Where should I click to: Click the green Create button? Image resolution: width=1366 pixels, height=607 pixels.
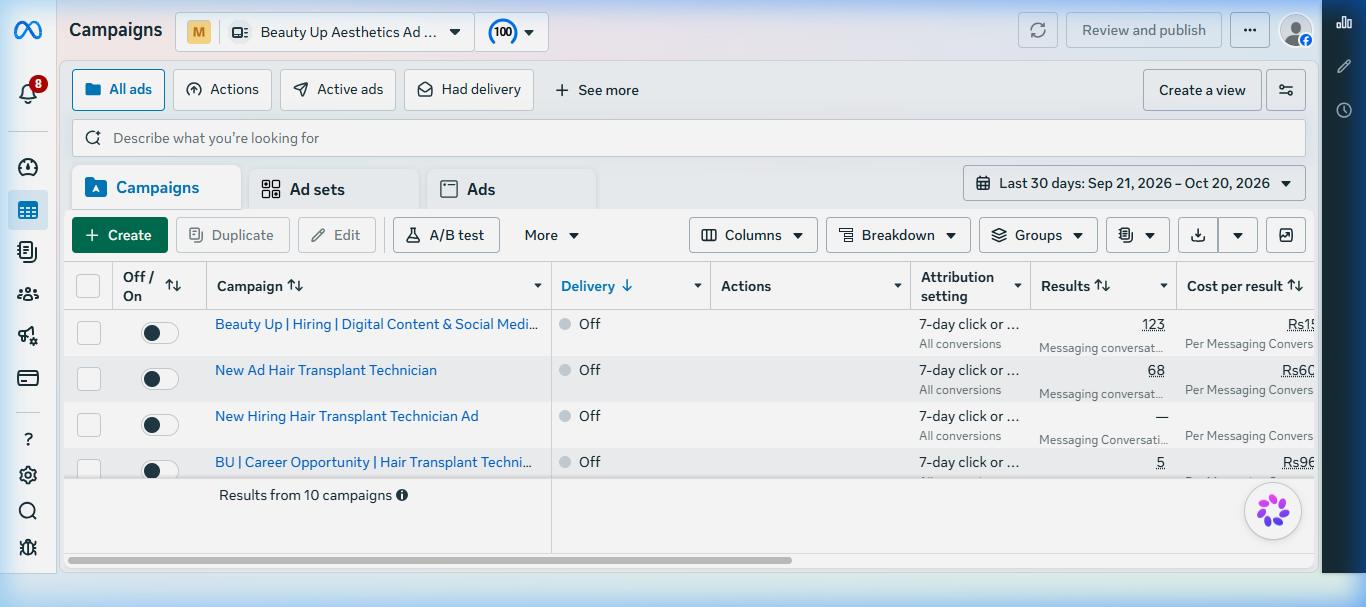120,235
